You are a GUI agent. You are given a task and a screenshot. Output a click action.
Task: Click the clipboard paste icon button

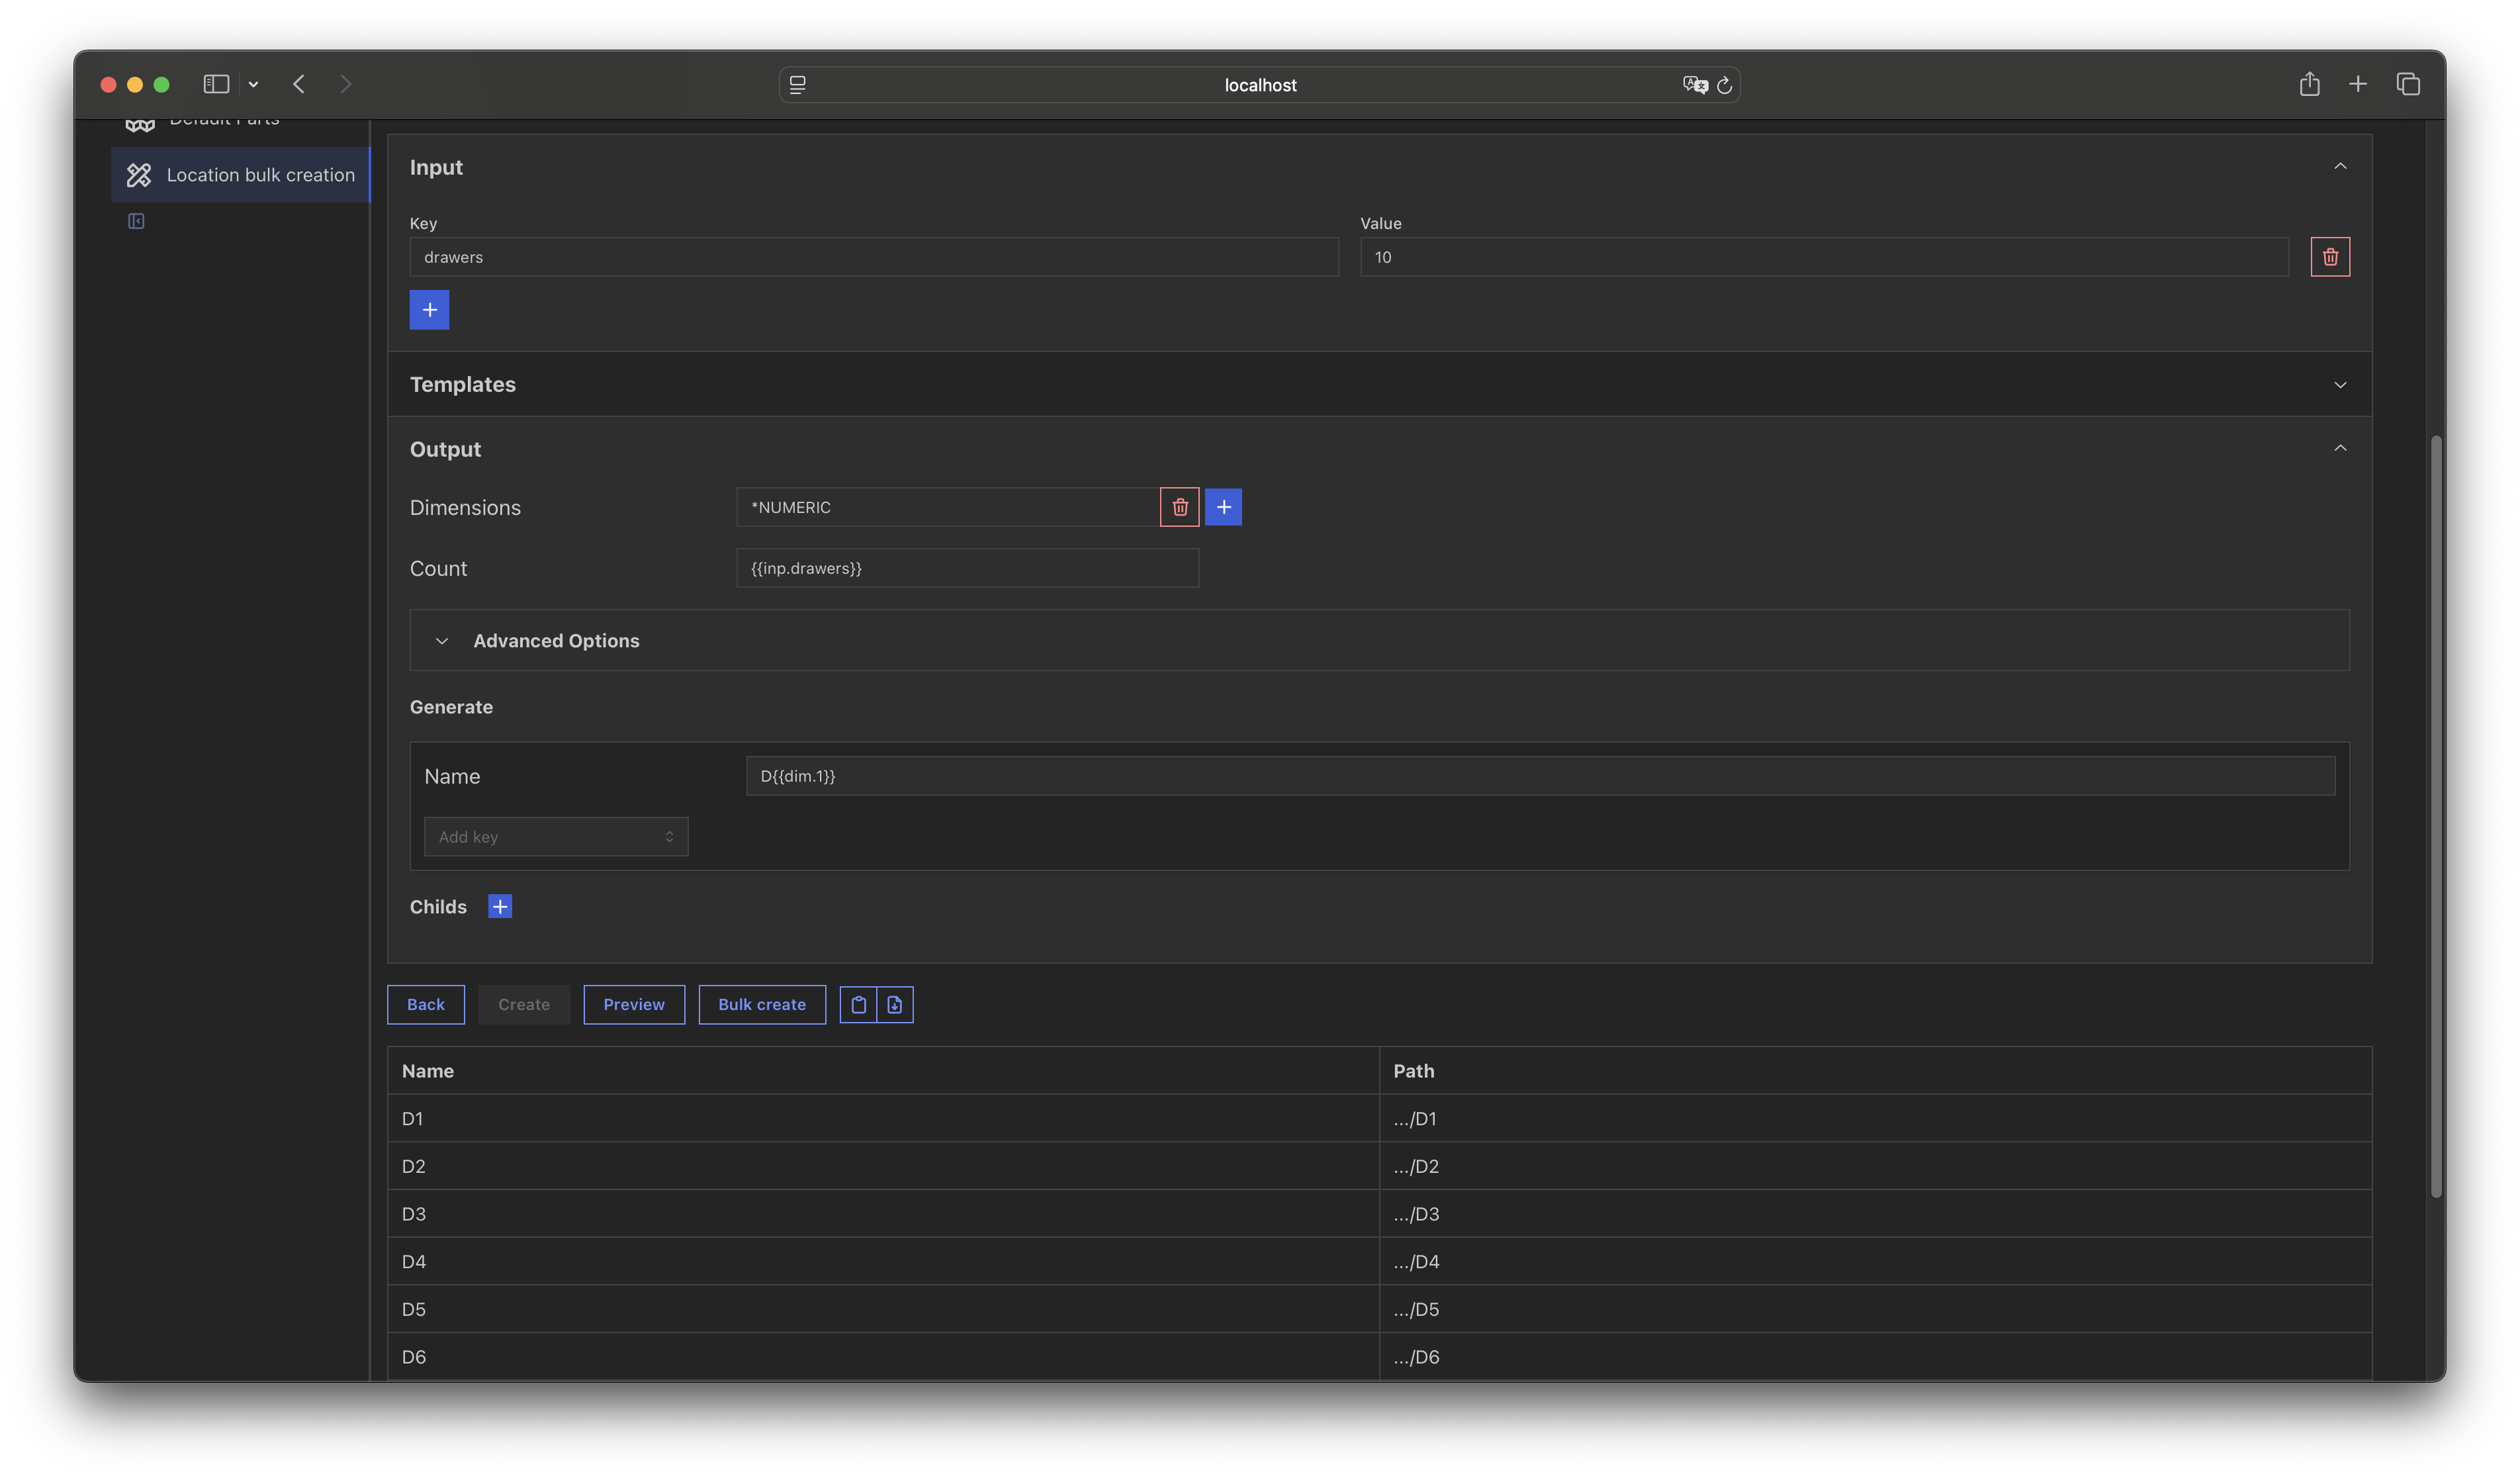point(858,1004)
